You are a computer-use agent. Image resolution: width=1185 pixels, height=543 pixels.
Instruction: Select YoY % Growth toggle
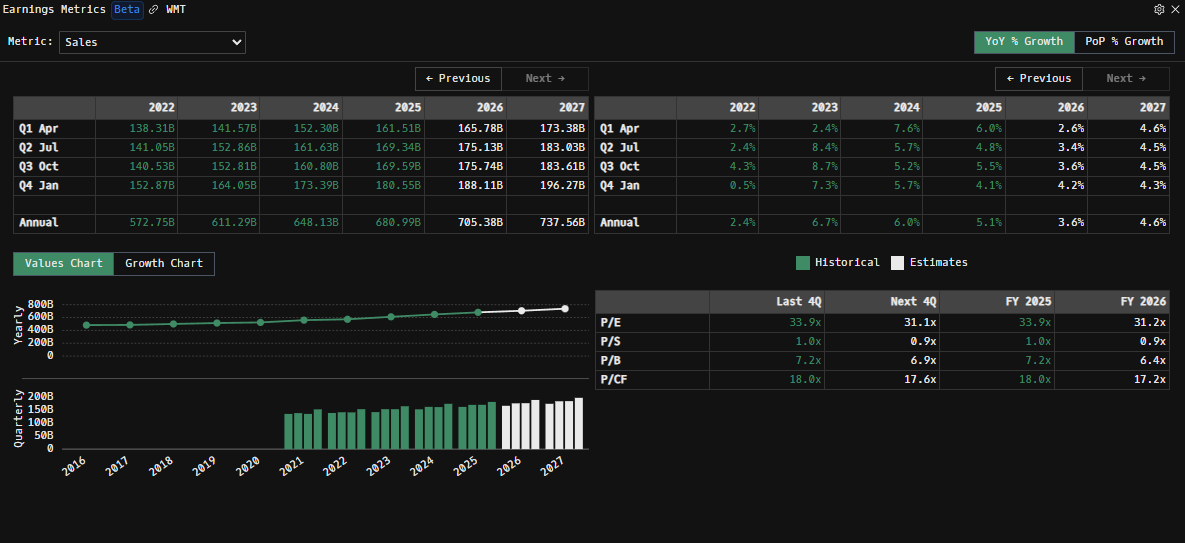coord(1024,42)
